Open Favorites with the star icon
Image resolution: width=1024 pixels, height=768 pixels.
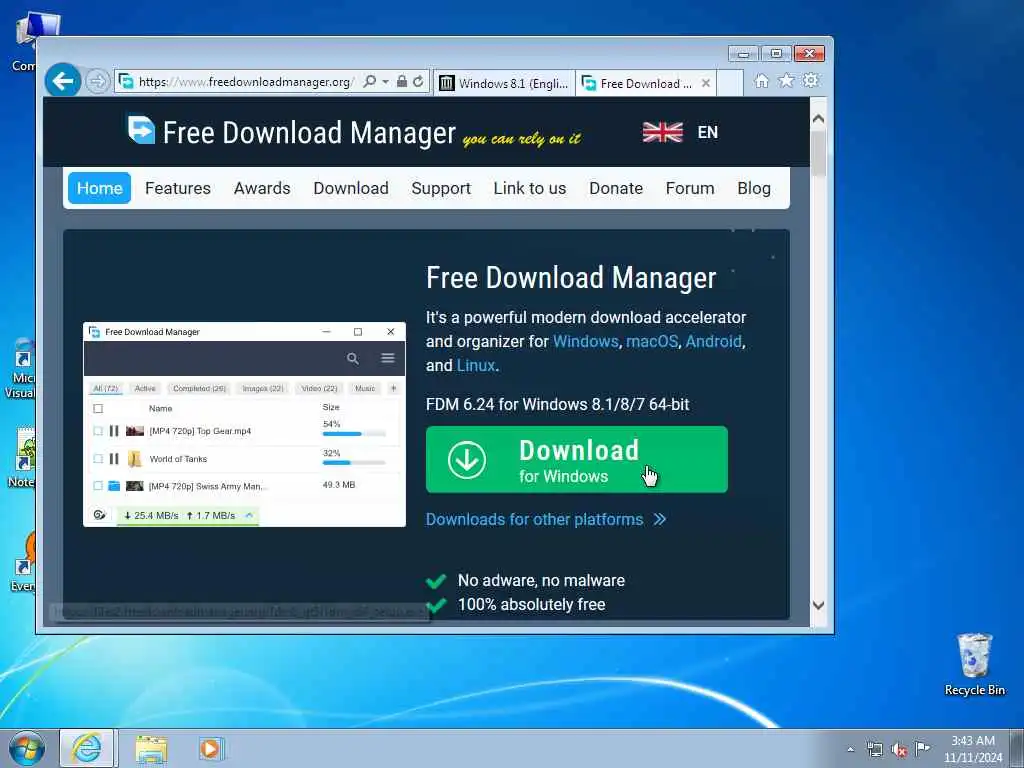point(787,80)
